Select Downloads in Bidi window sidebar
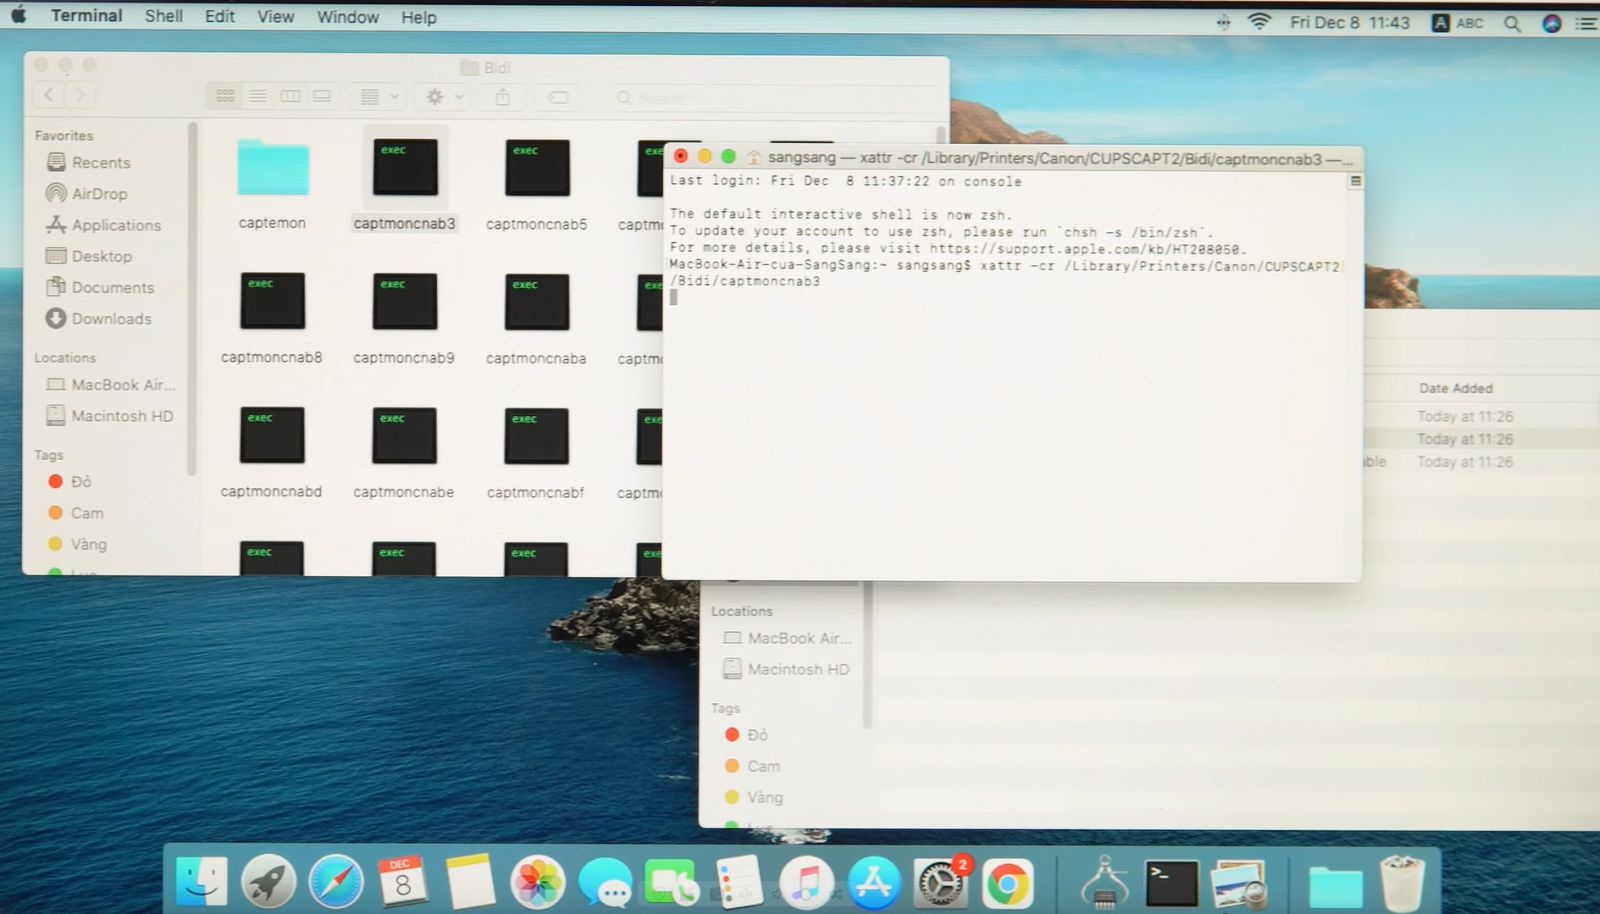 [98, 318]
